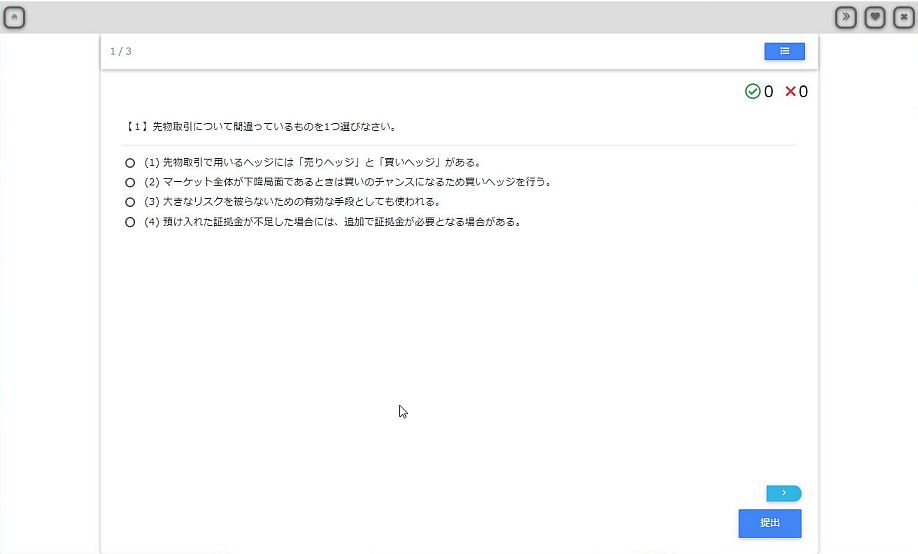Click the 提出 submit button
918x554 pixels.
click(769, 523)
